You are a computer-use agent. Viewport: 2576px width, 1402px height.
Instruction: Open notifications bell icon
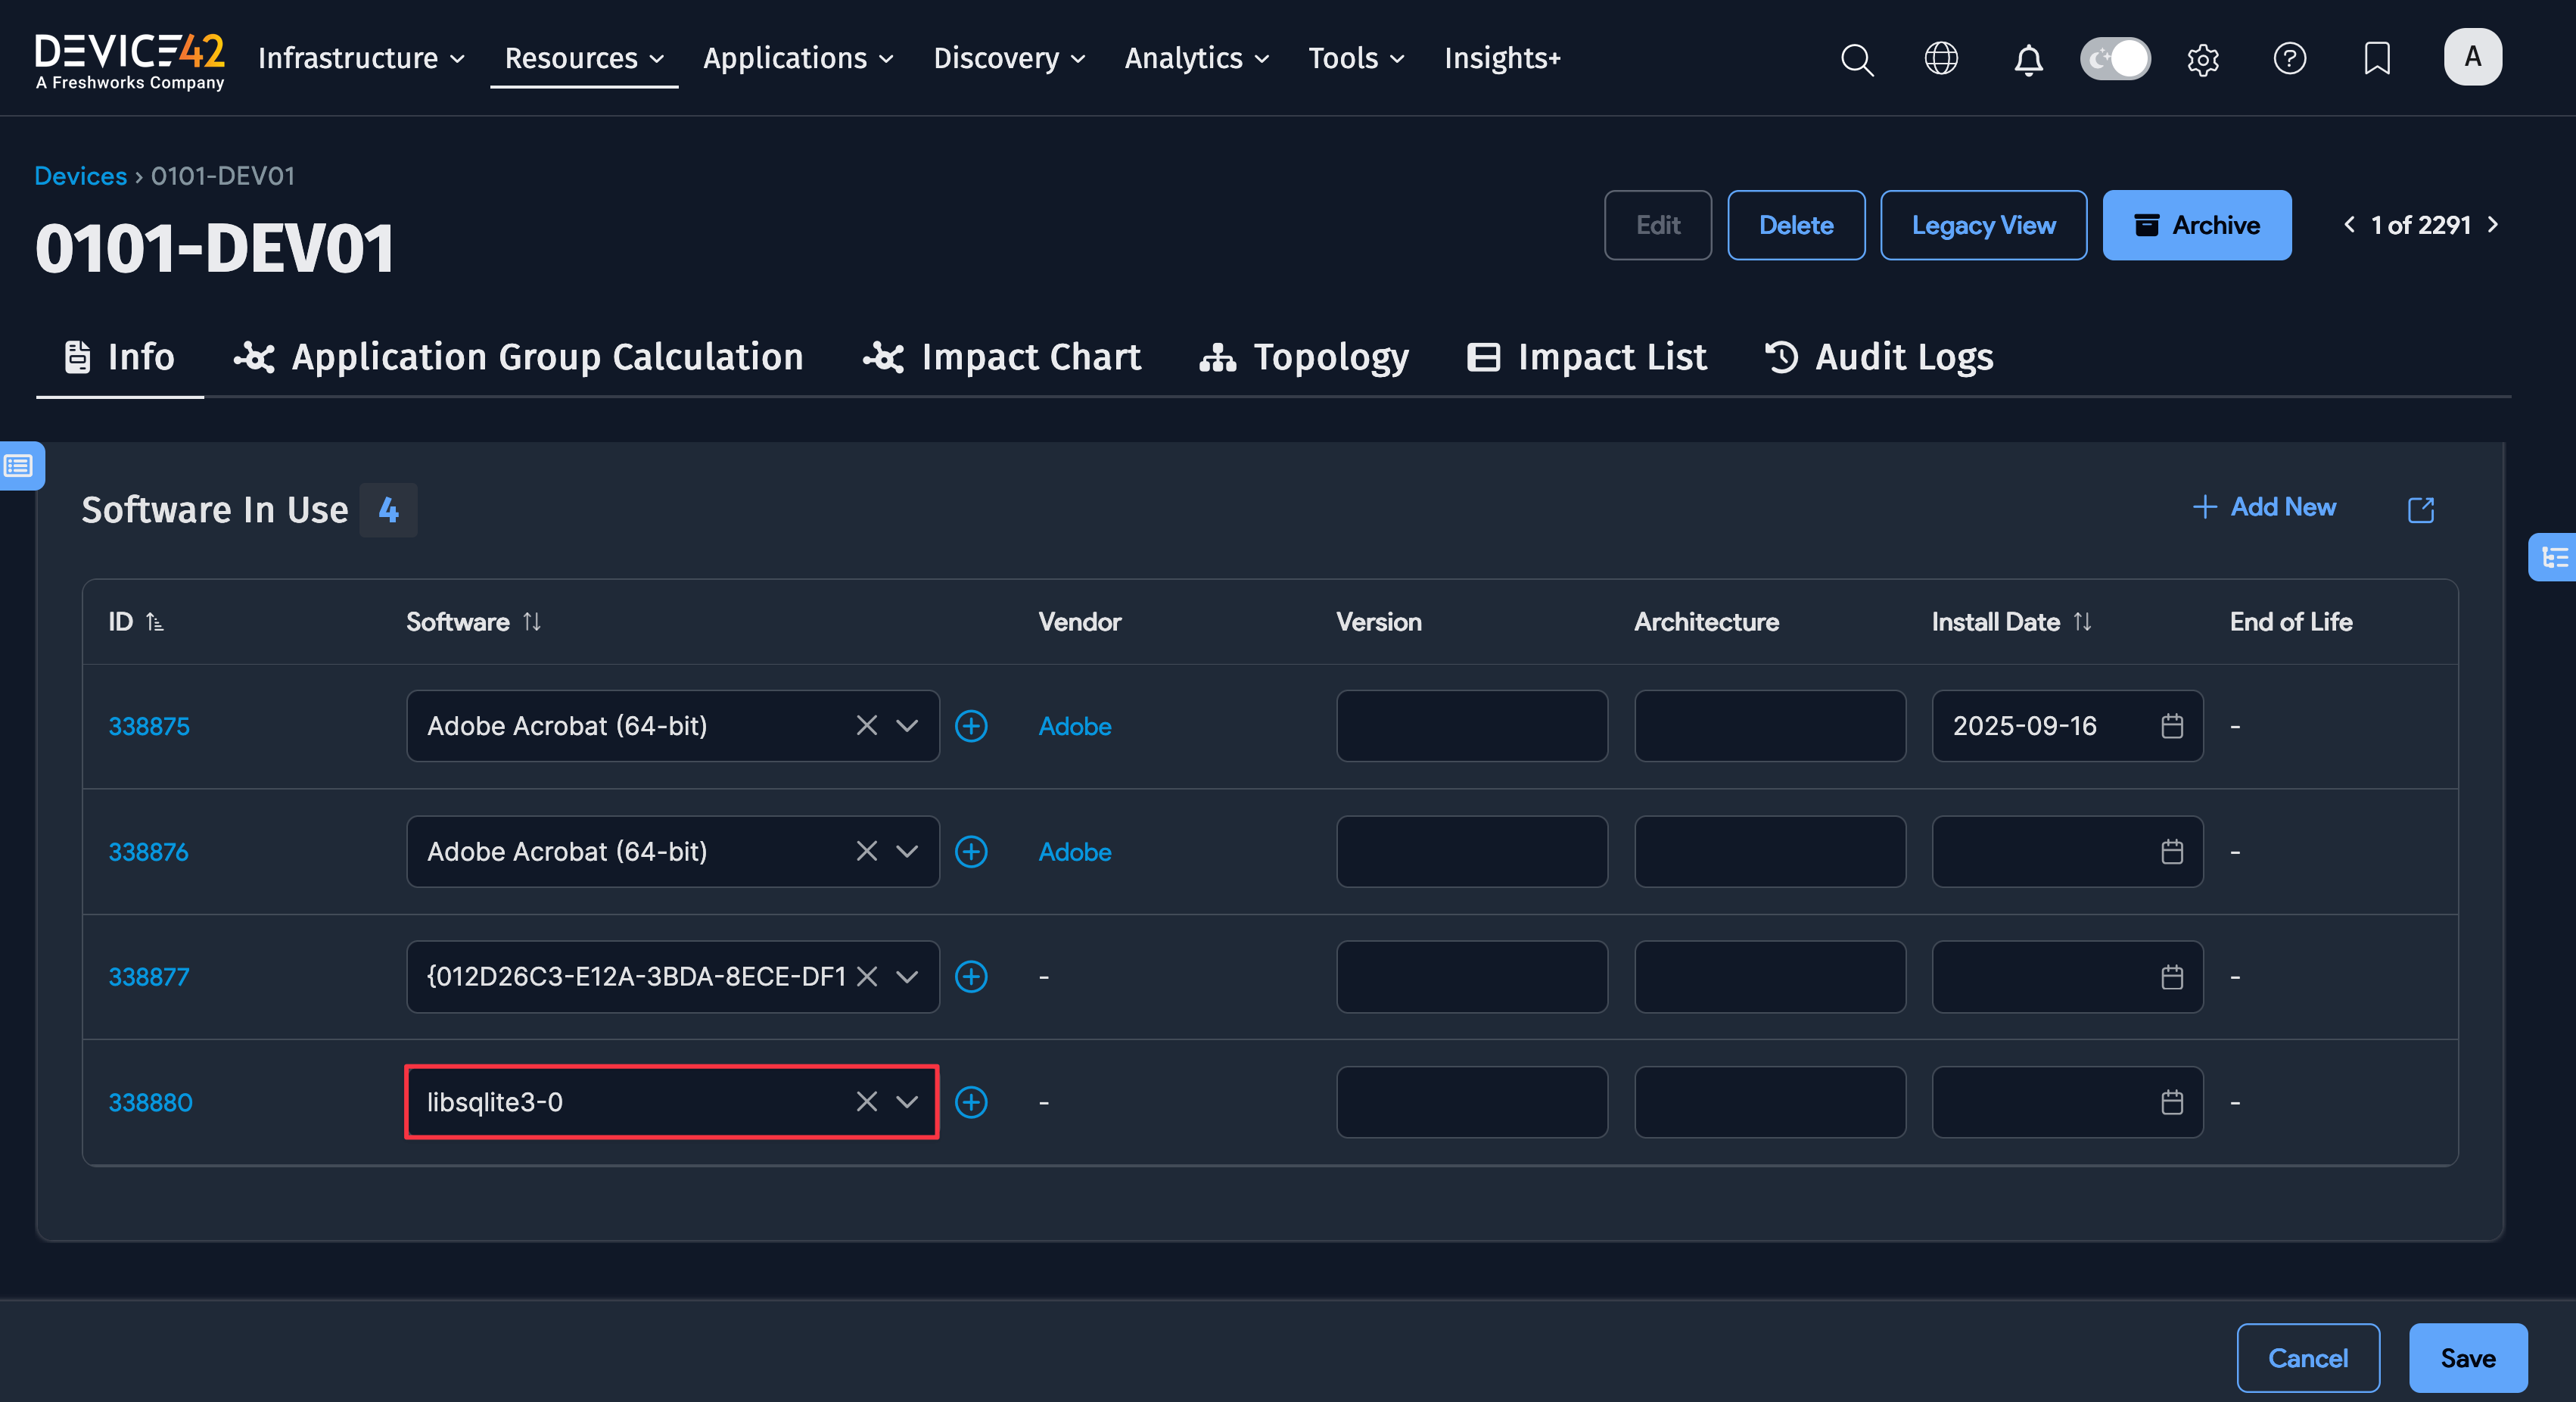2028,59
